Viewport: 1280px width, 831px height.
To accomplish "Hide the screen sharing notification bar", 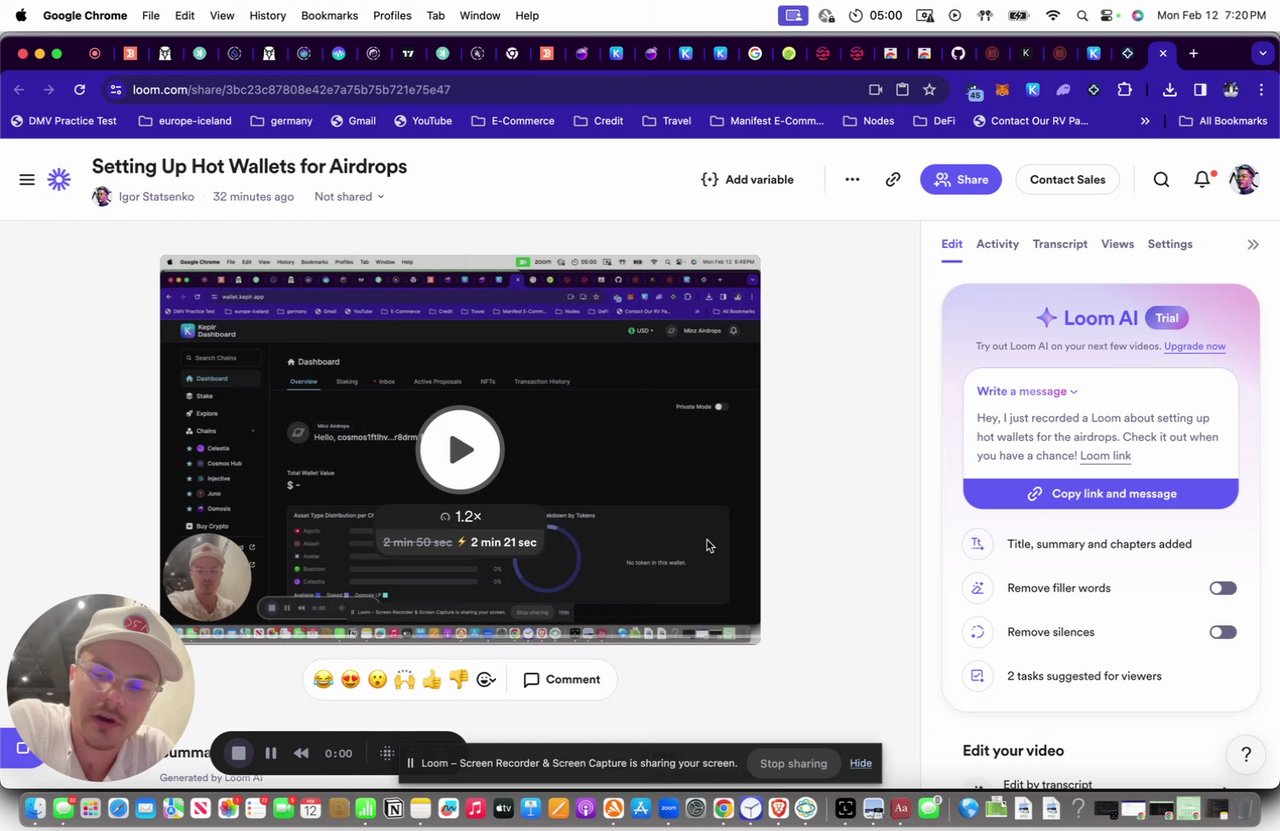I will click(x=861, y=763).
